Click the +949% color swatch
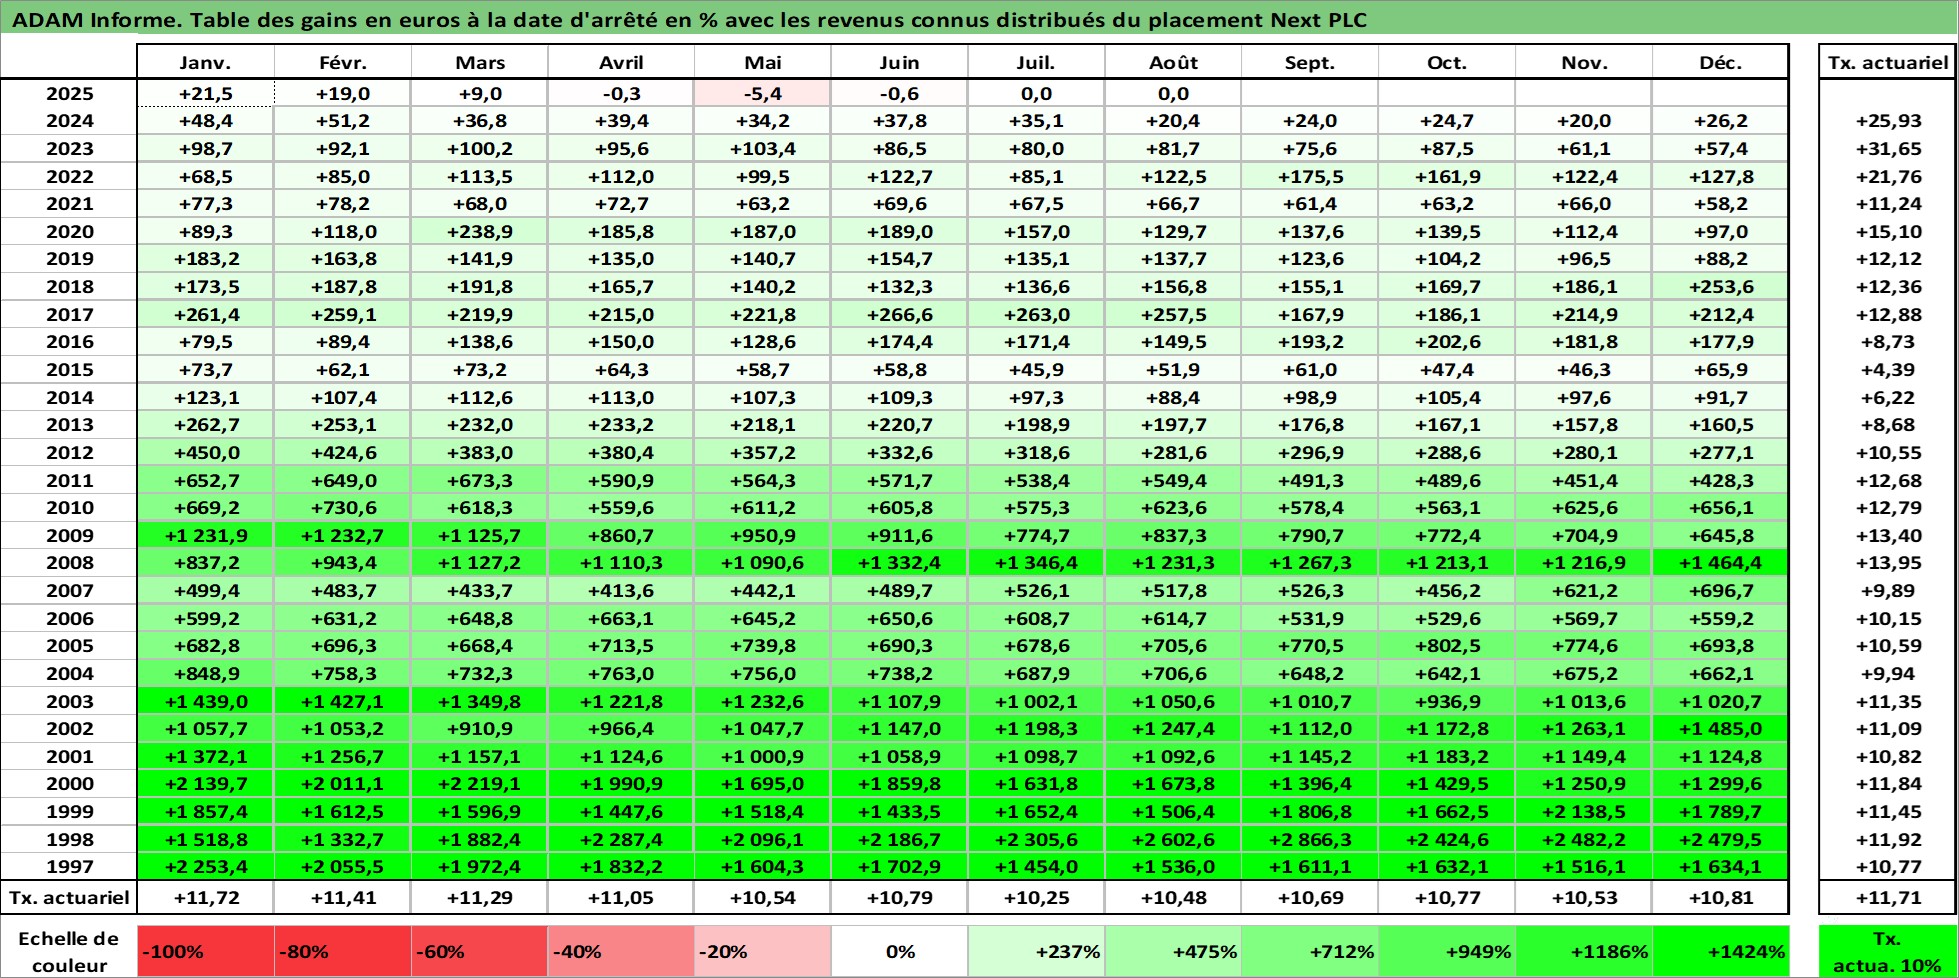The height and width of the screenshot is (978, 1959). pos(1447,952)
